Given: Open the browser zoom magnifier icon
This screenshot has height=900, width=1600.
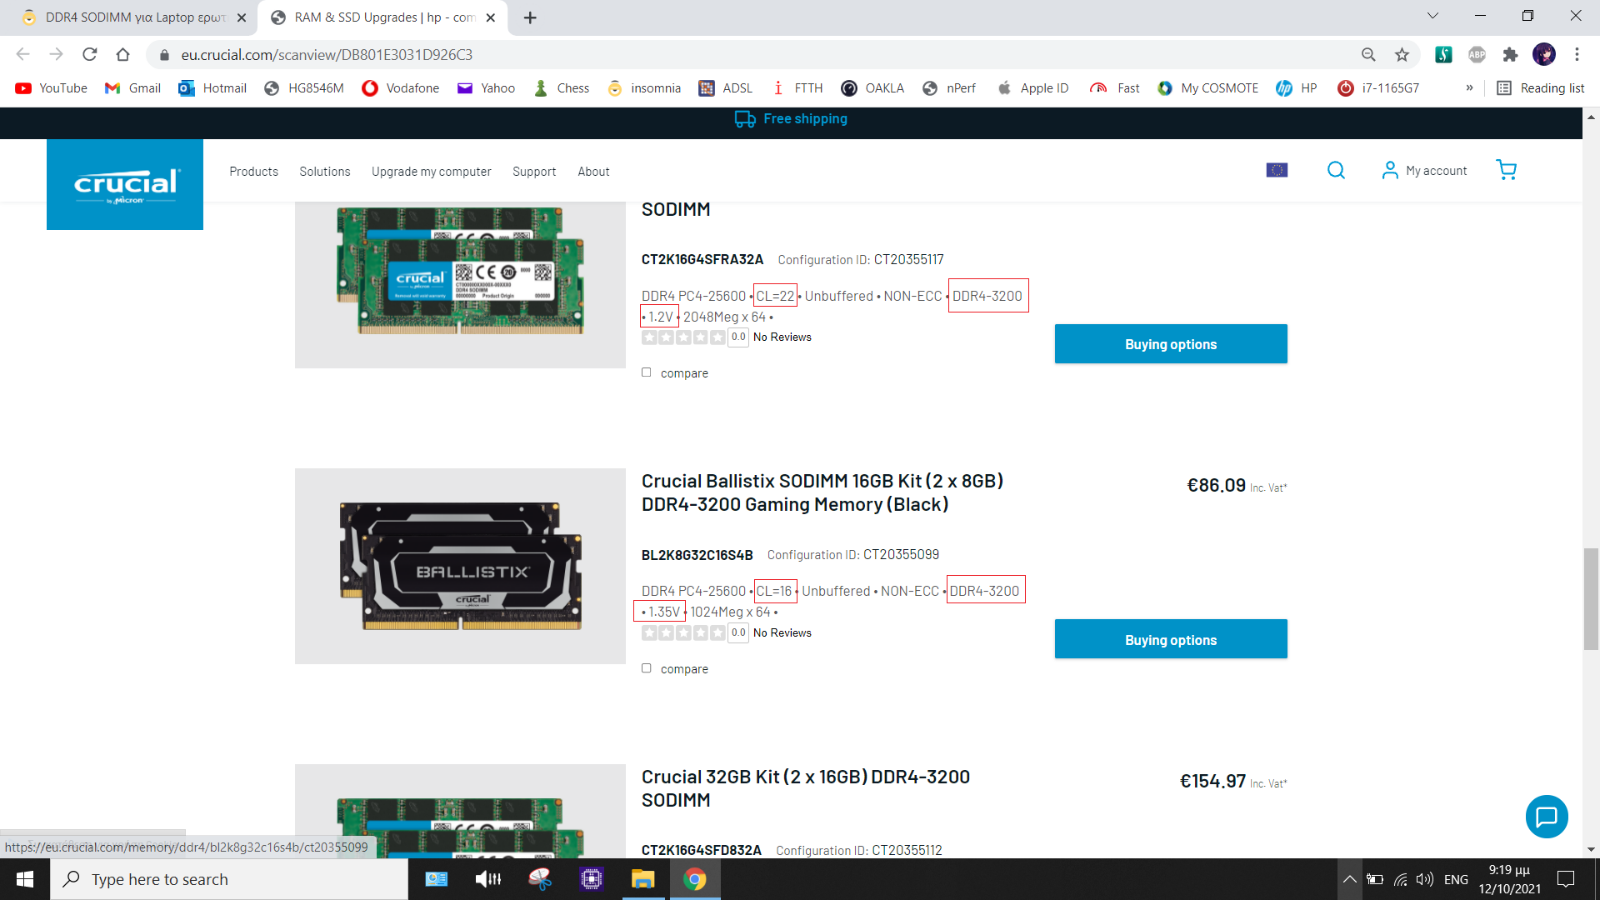Looking at the screenshot, I should coord(1368,54).
